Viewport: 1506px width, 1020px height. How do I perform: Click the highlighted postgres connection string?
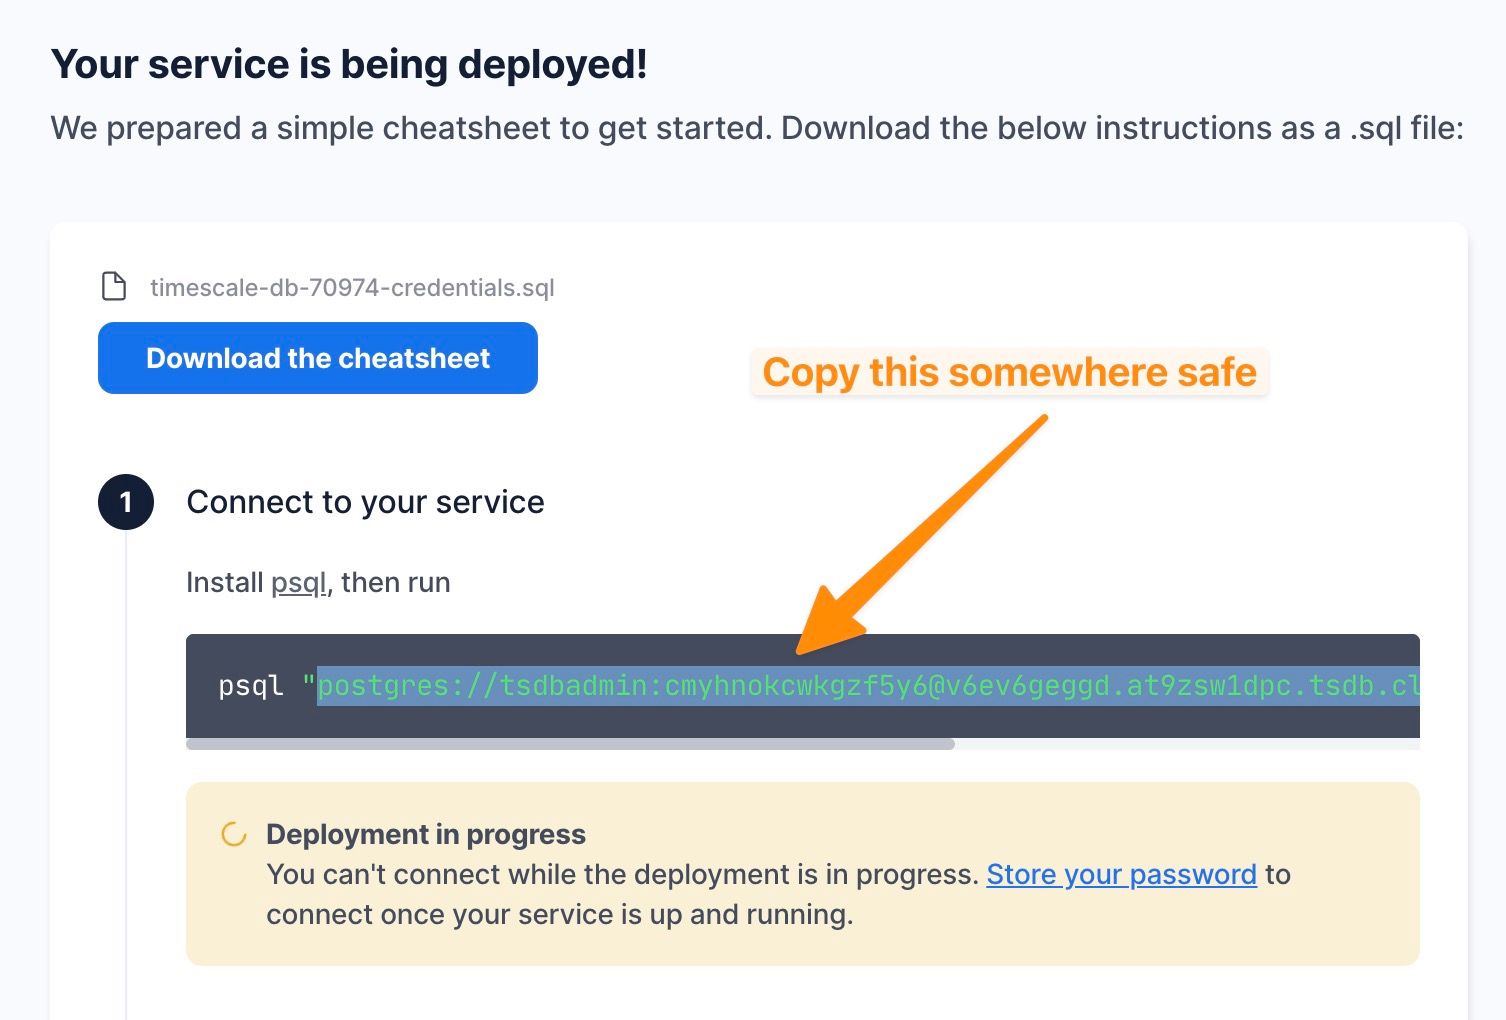coord(866,686)
